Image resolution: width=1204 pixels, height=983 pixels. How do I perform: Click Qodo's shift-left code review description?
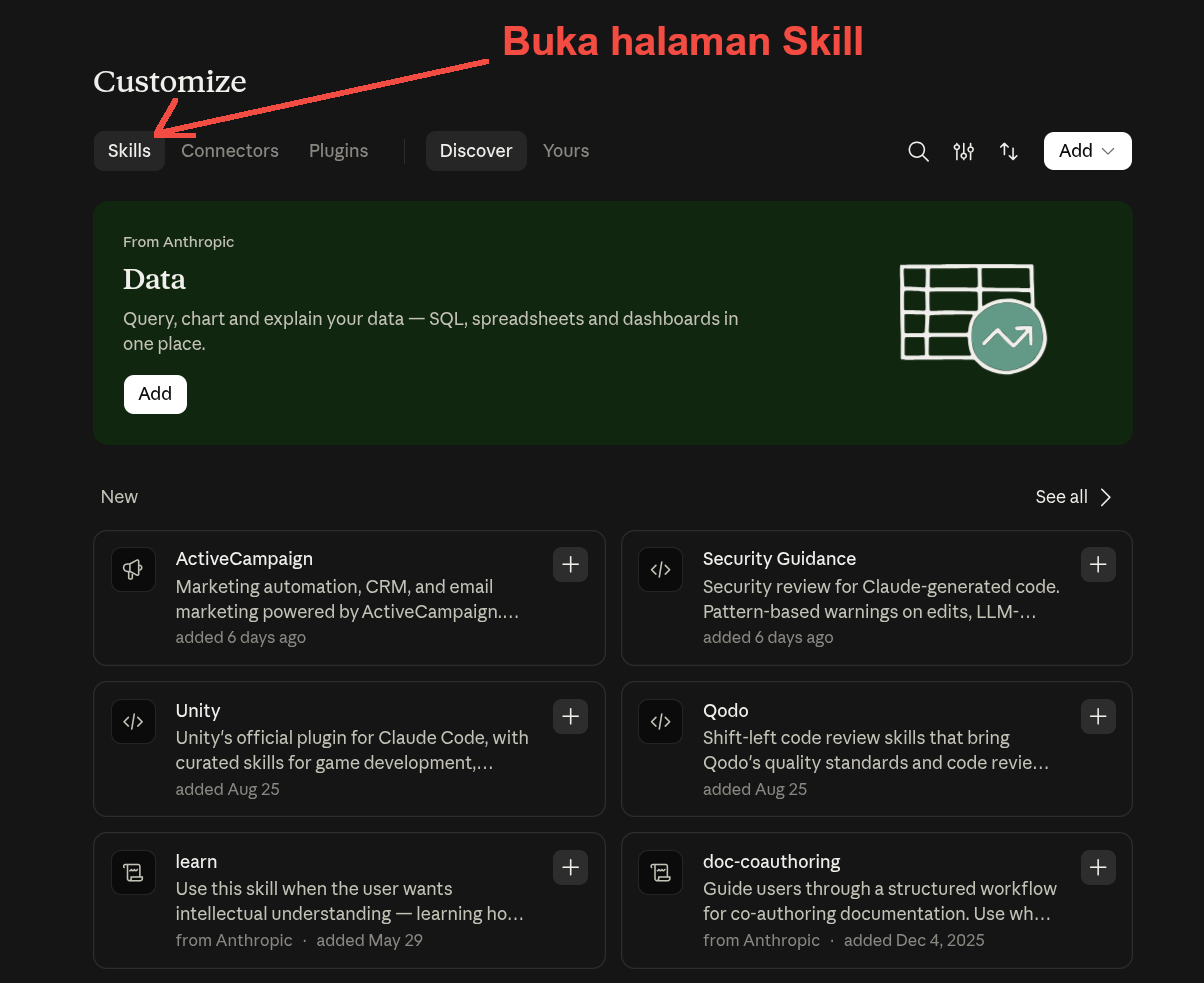pos(876,750)
